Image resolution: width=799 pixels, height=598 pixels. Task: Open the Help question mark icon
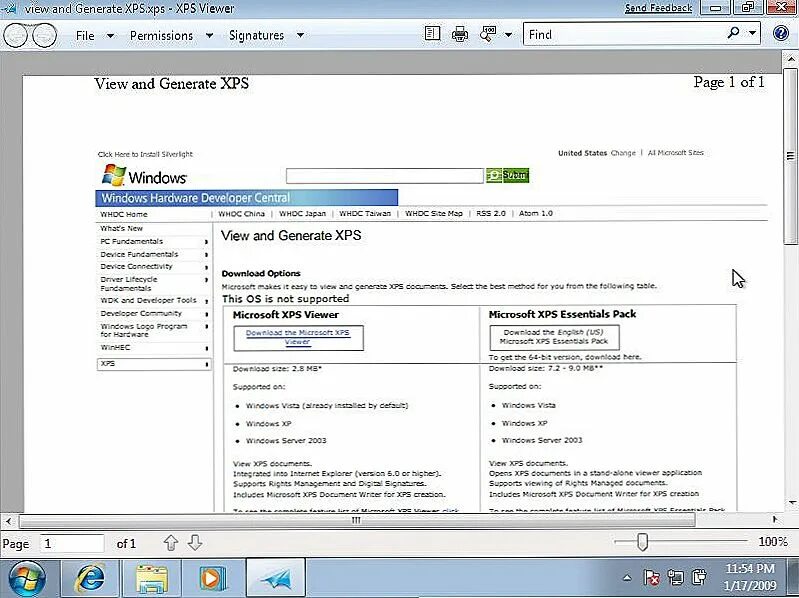point(781,33)
